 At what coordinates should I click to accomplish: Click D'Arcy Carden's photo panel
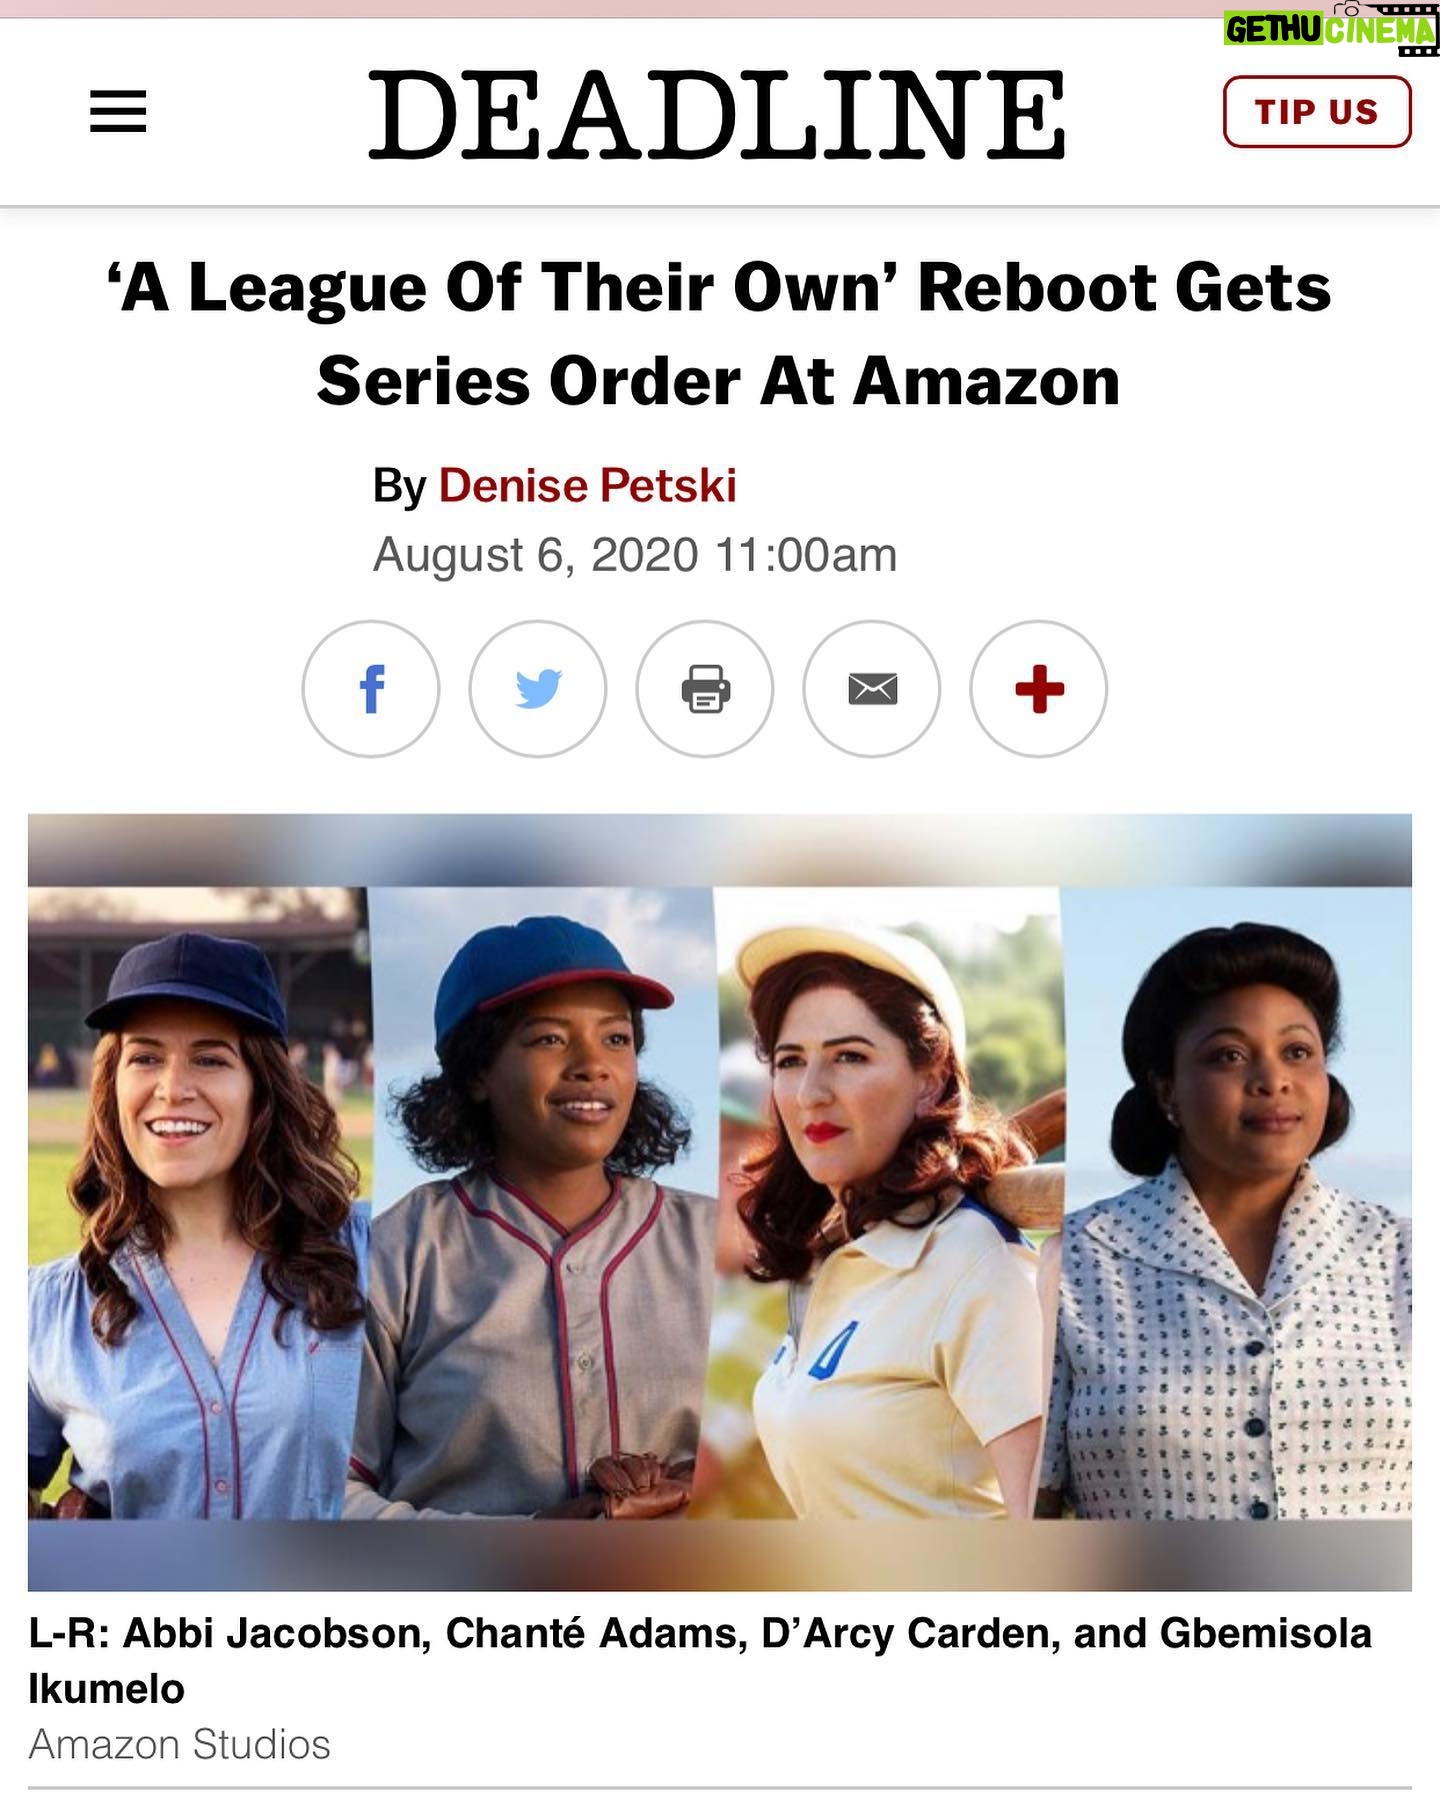[x=887, y=1202]
